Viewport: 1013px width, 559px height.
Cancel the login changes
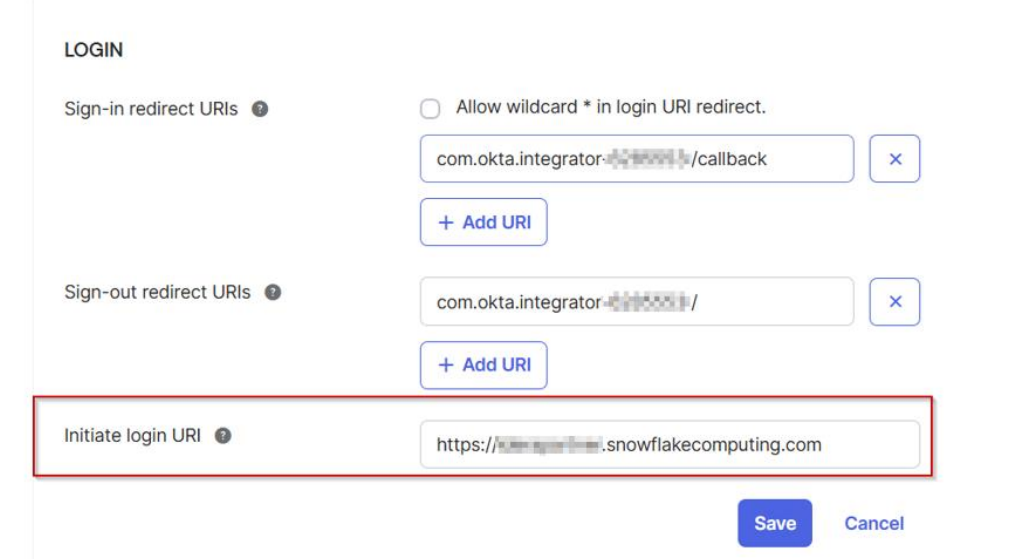873,523
